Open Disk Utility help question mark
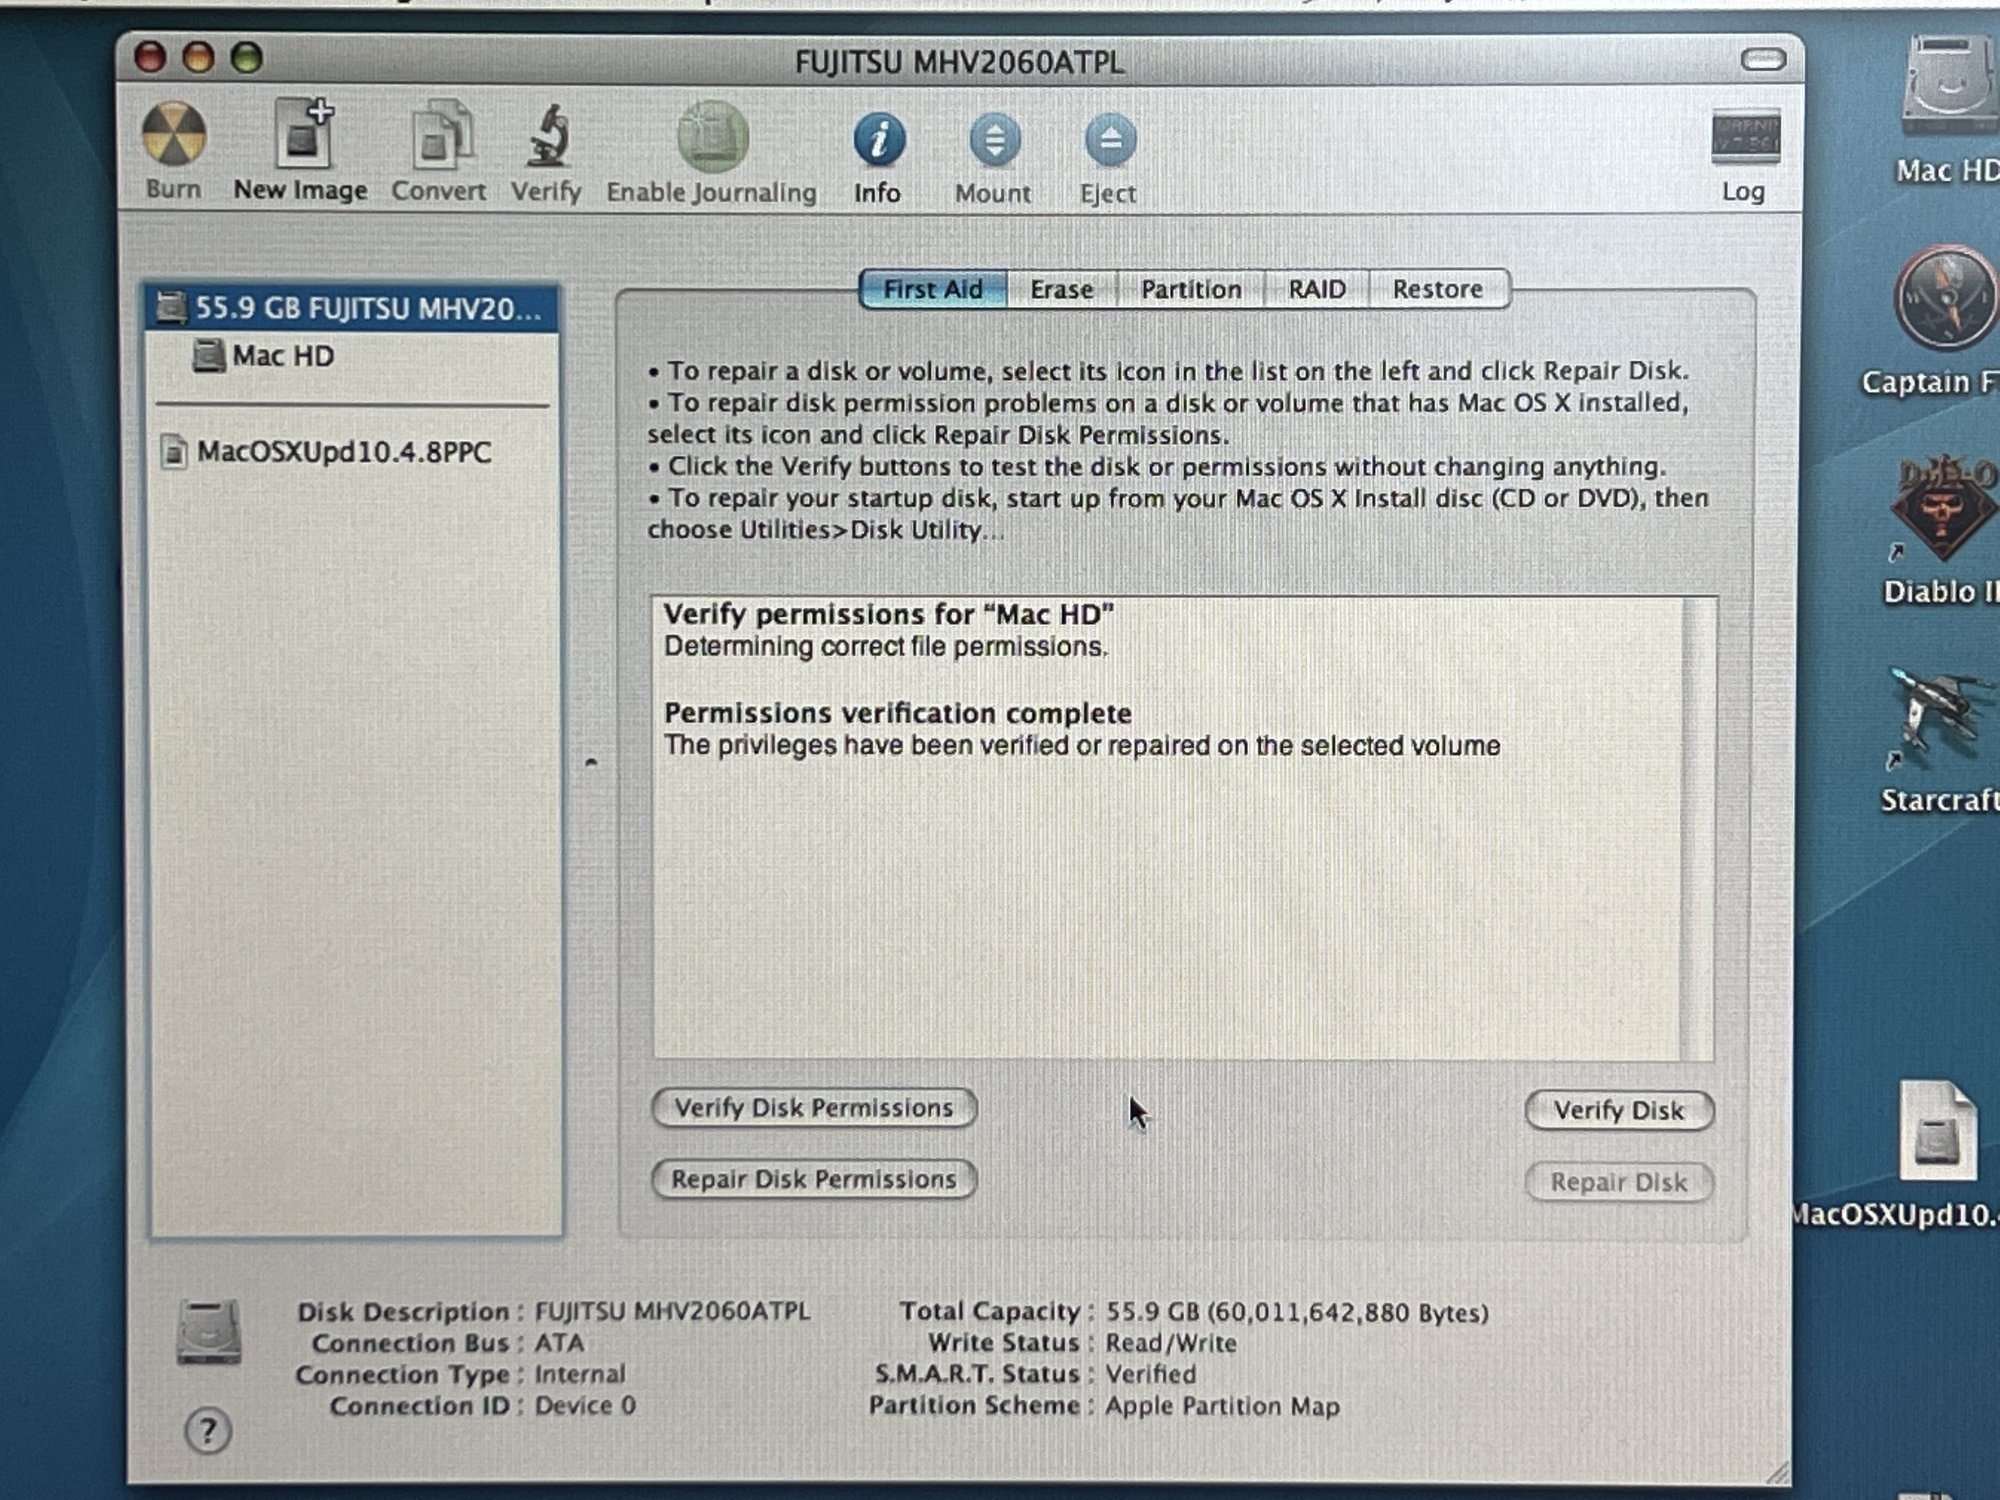 208,1431
